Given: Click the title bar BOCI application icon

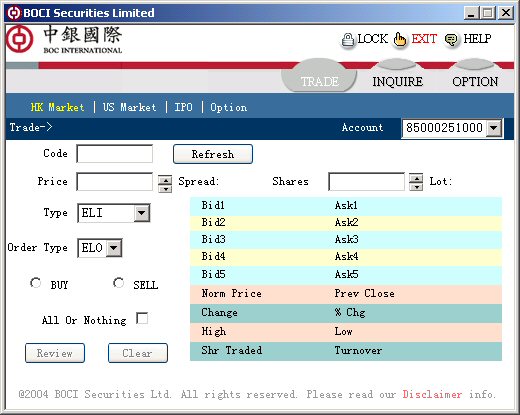Looking at the screenshot, I should 14,13.
